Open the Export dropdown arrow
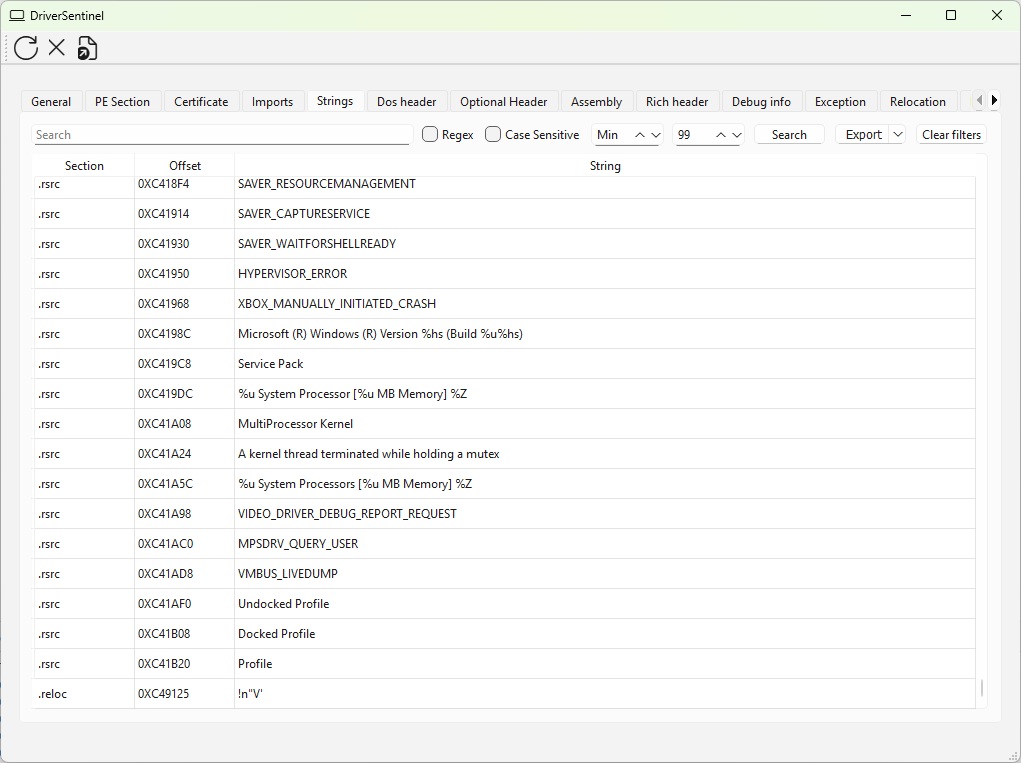Viewport: 1021px width, 763px height. tap(897, 135)
